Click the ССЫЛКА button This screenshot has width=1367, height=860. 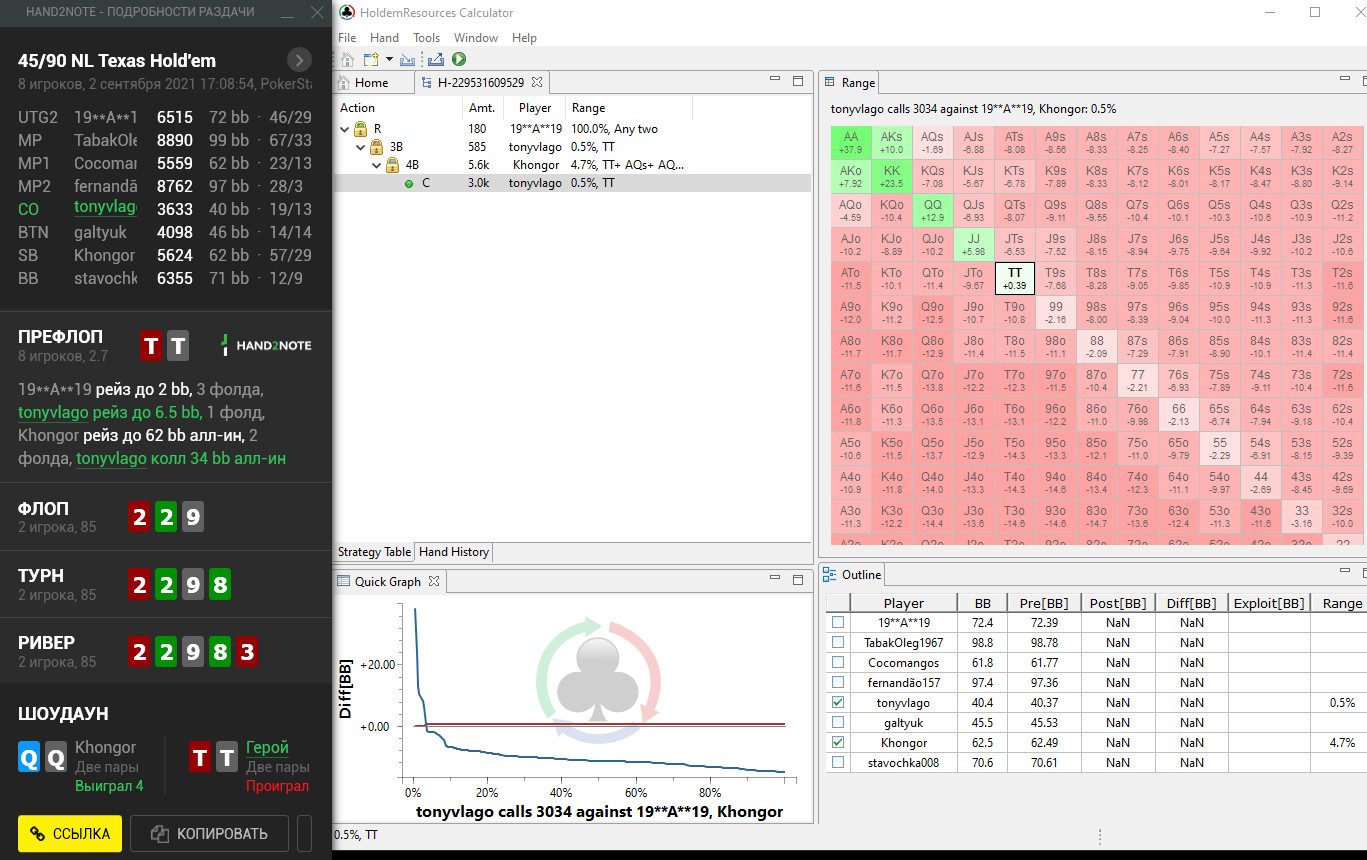pyautogui.click(x=70, y=834)
